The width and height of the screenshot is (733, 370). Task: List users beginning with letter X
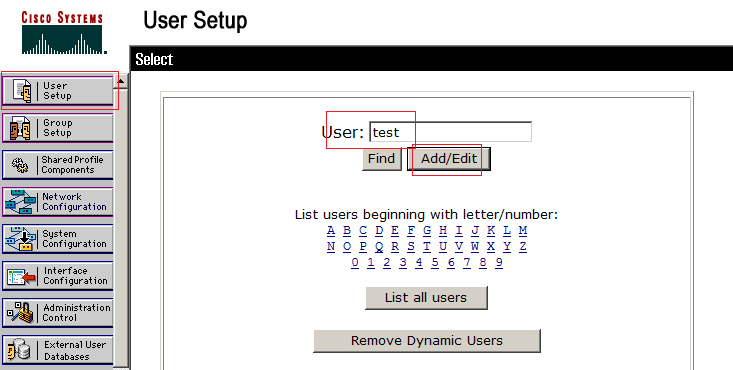pos(491,247)
